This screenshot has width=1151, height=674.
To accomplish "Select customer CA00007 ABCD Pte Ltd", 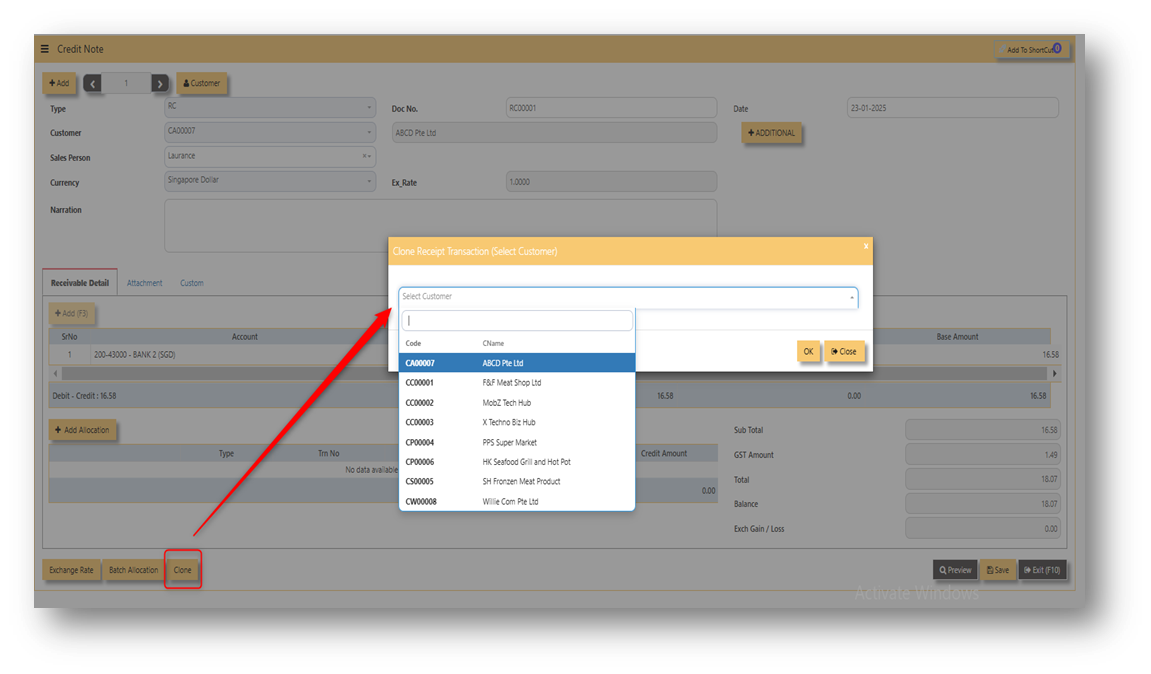I will point(517,363).
